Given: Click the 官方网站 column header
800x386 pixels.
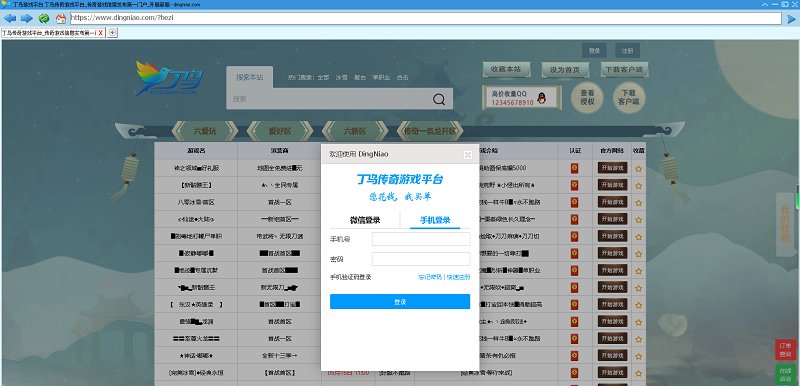Looking at the screenshot, I should (x=612, y=151).
